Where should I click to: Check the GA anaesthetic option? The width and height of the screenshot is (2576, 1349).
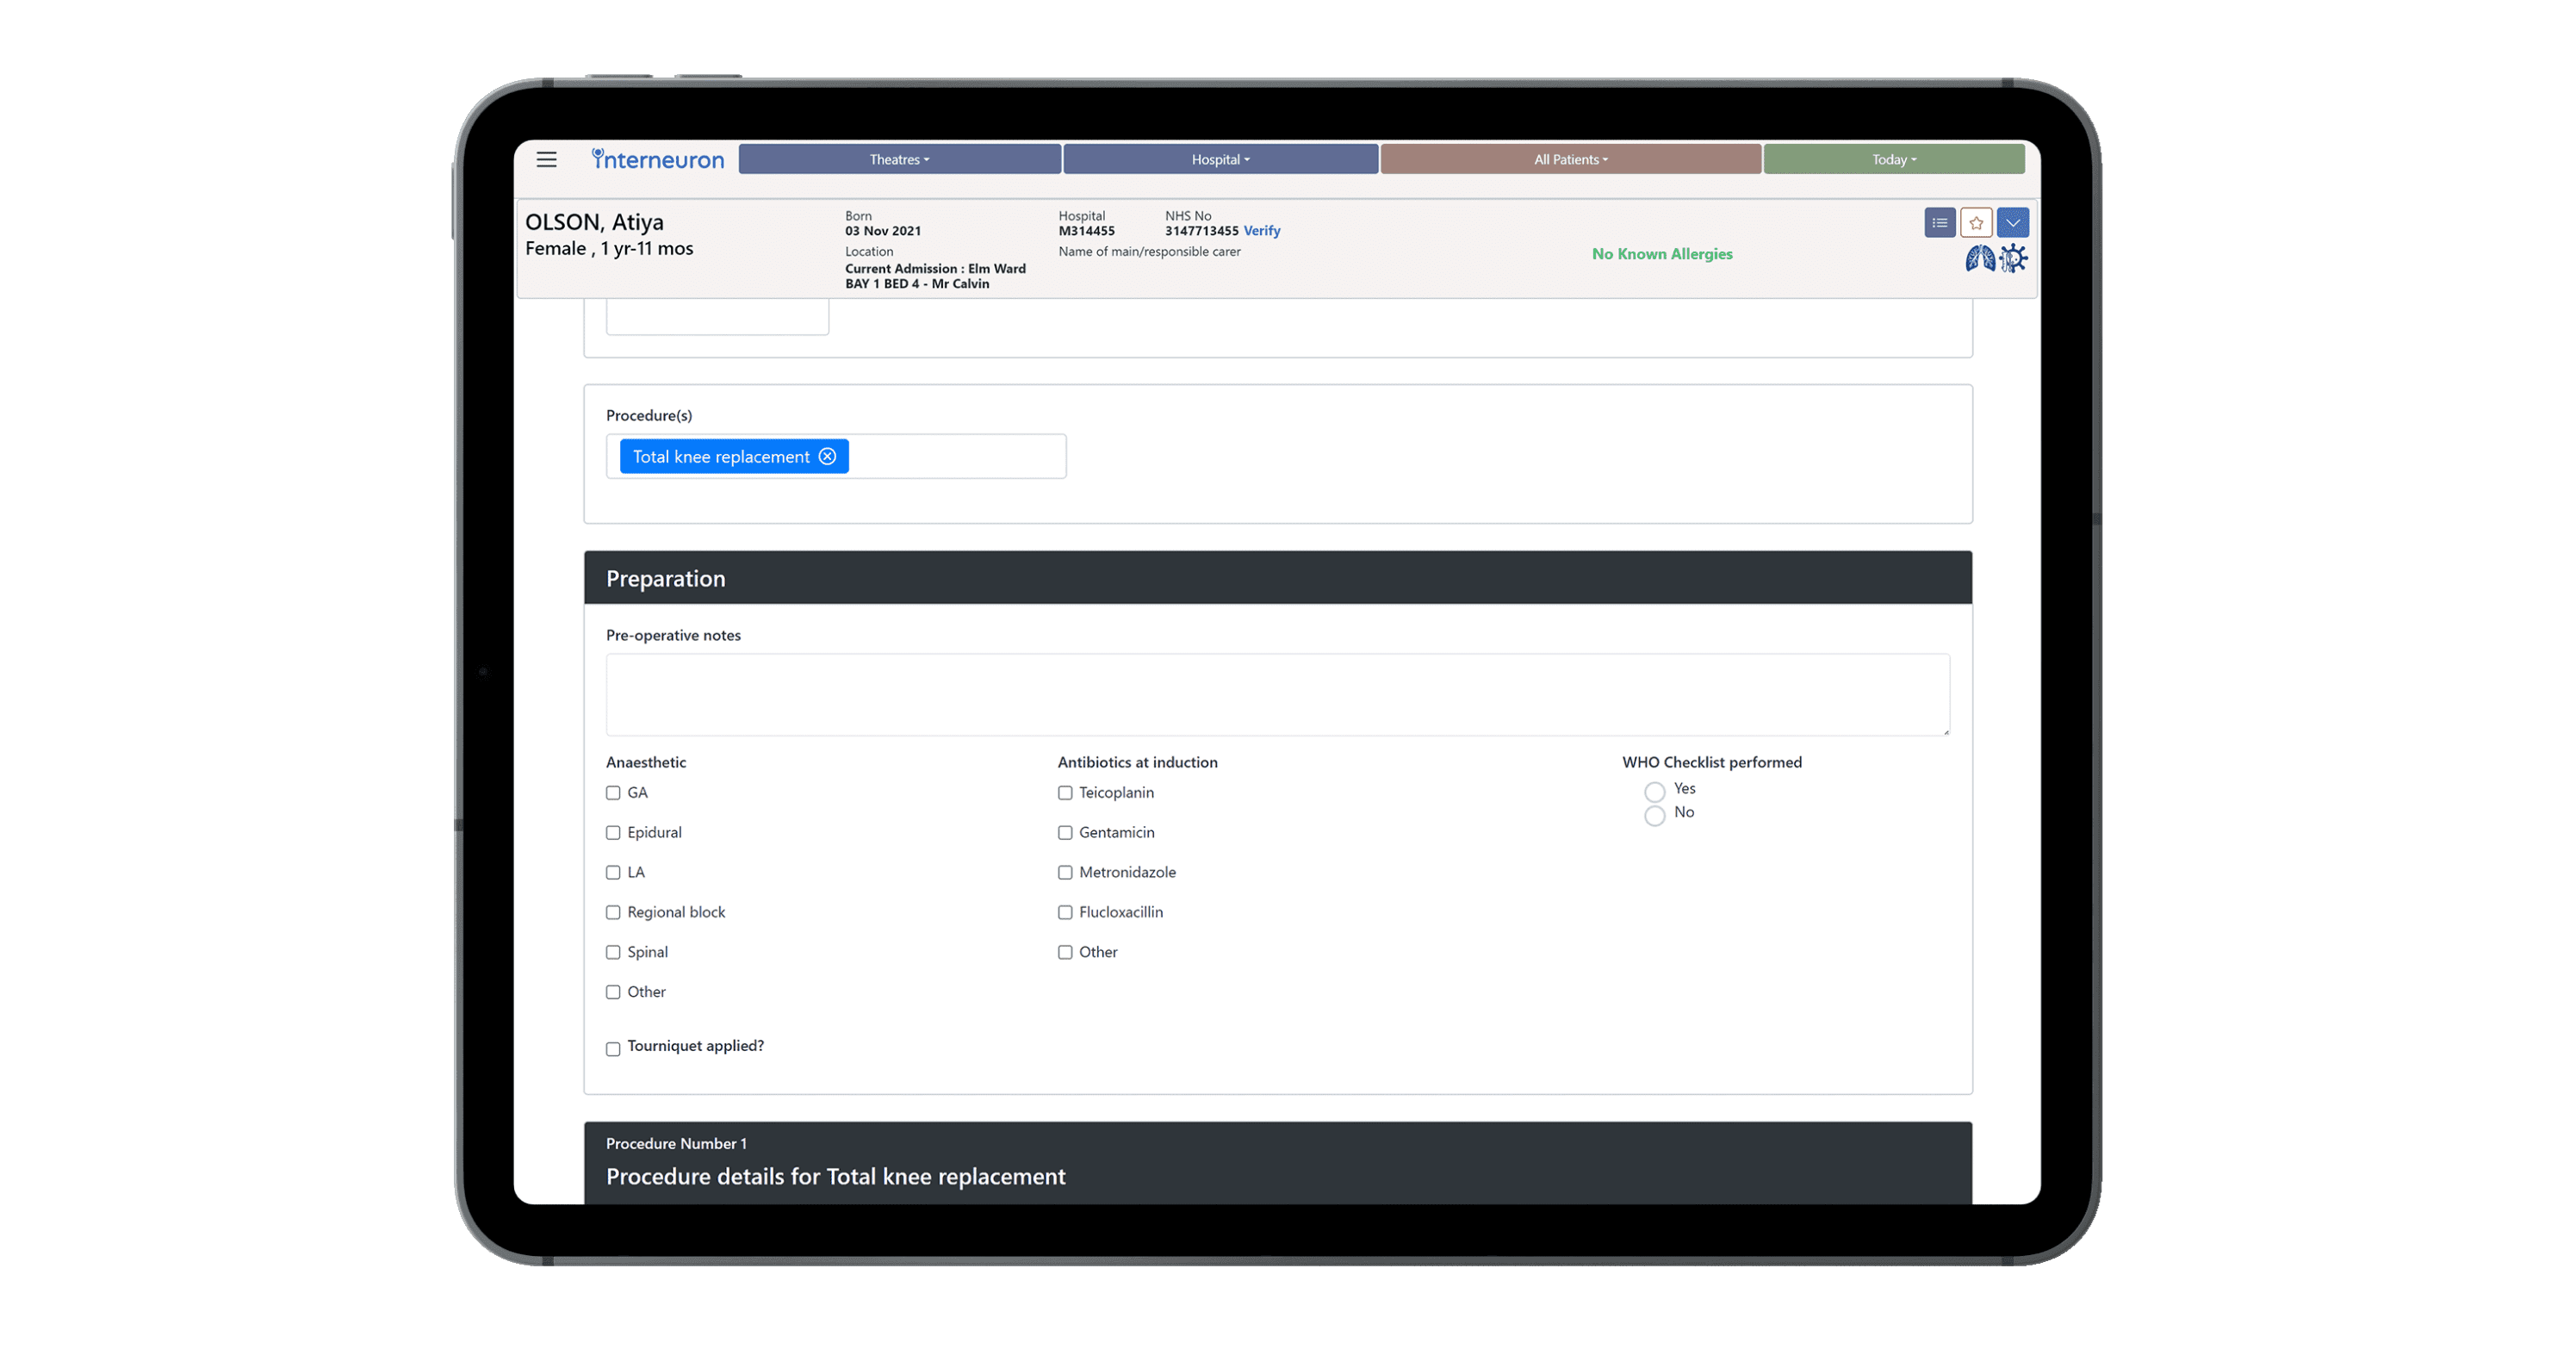pyautogui.click(x=613, y=793)
